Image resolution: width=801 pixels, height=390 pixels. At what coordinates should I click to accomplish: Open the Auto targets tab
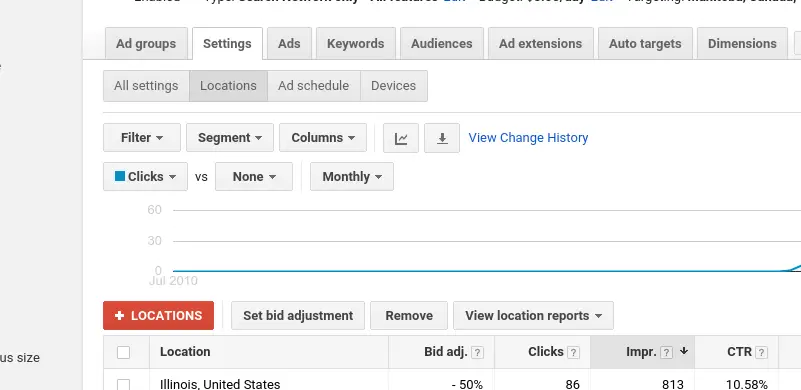click(645, 44)
